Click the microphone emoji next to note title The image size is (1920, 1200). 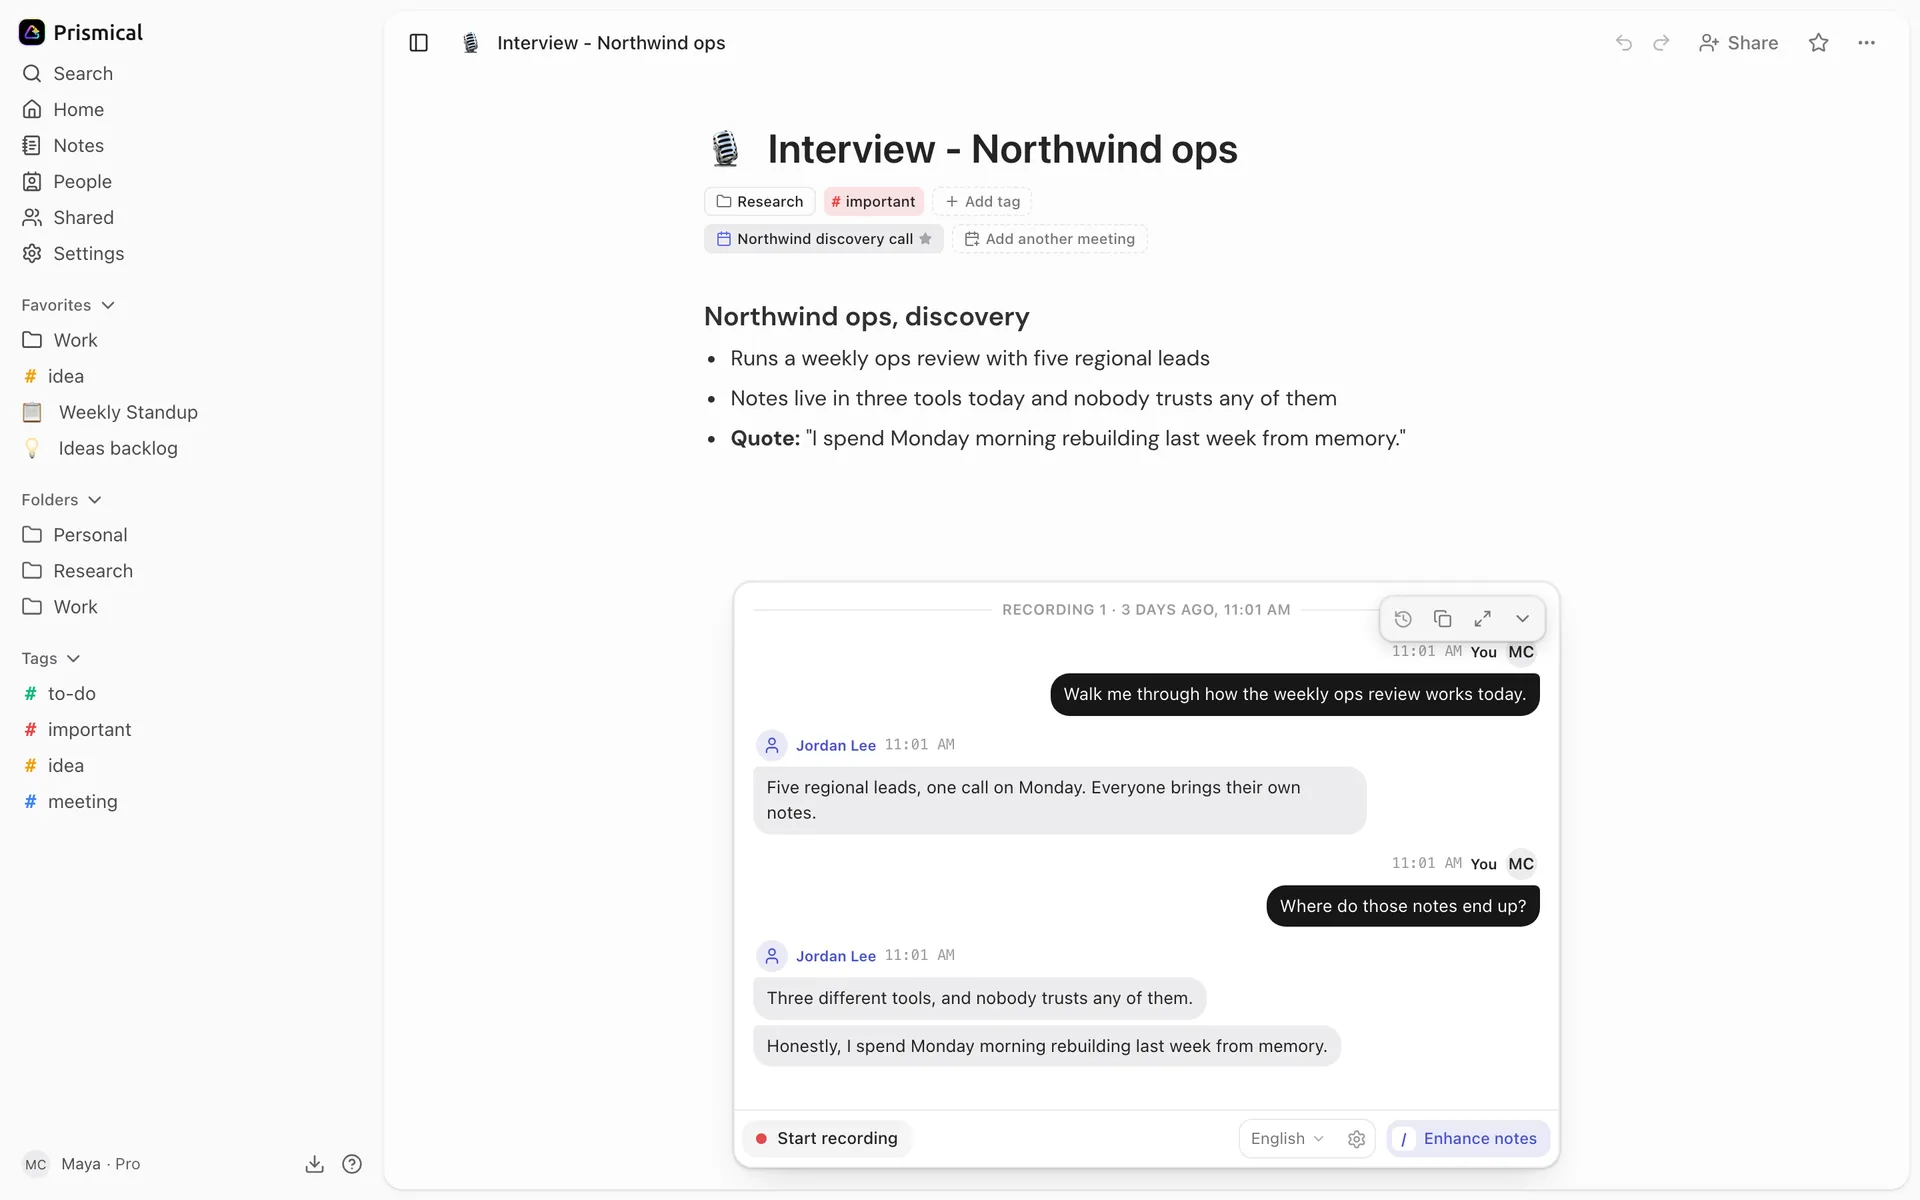[x=725, y=149]
